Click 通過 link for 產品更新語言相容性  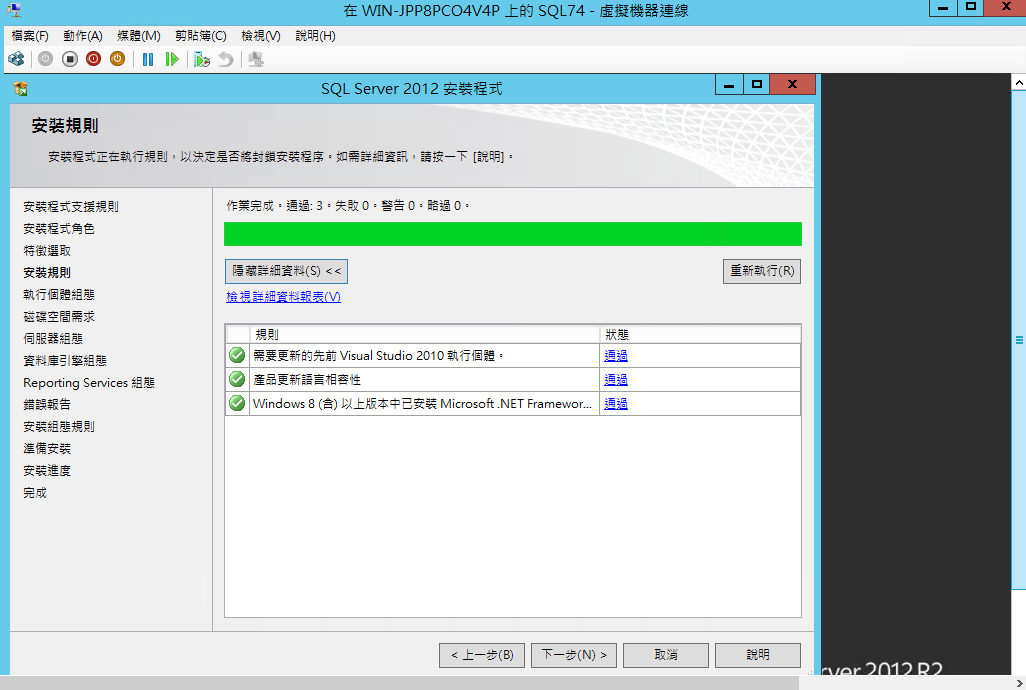[x=616, y=380]
